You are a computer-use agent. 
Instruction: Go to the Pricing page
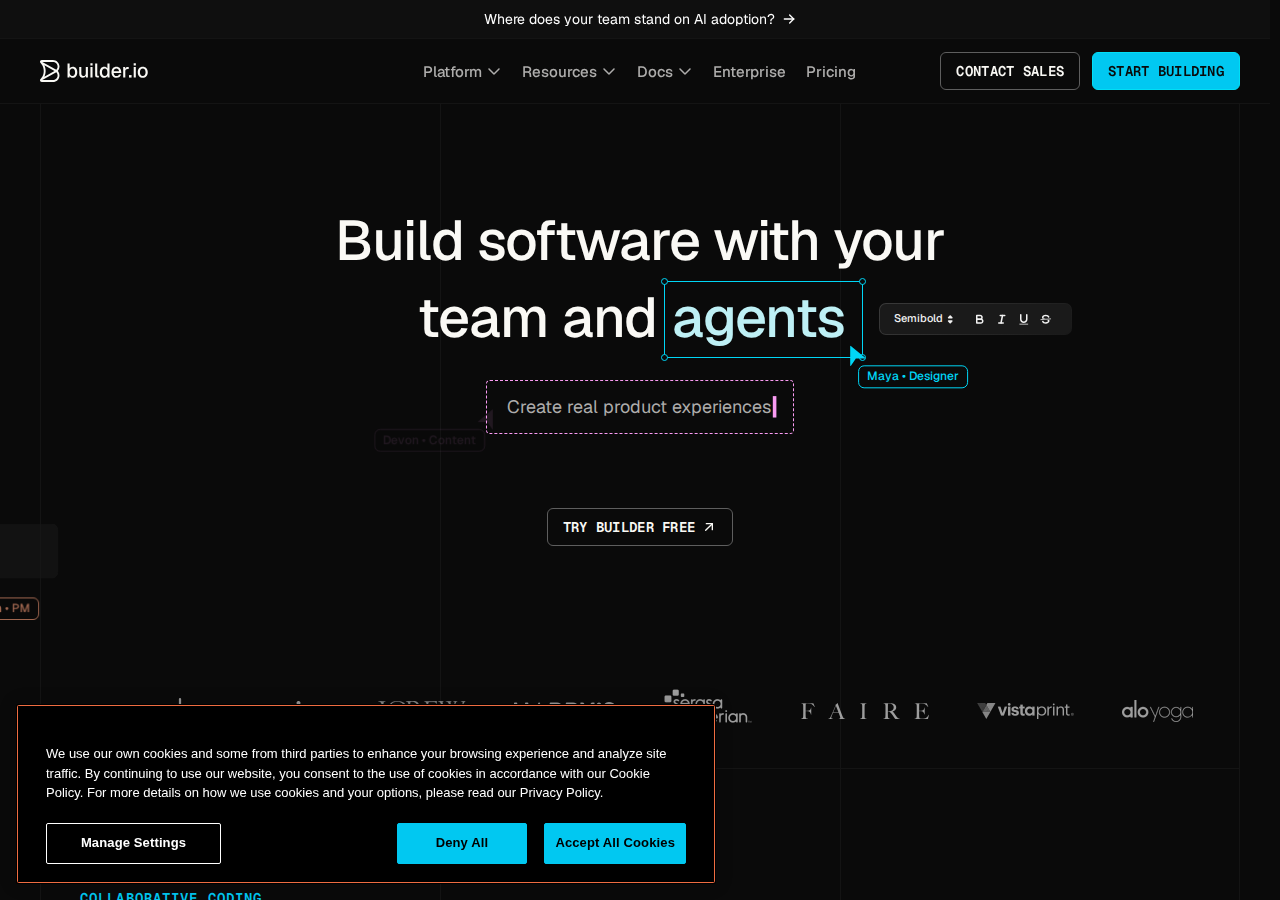831,72
